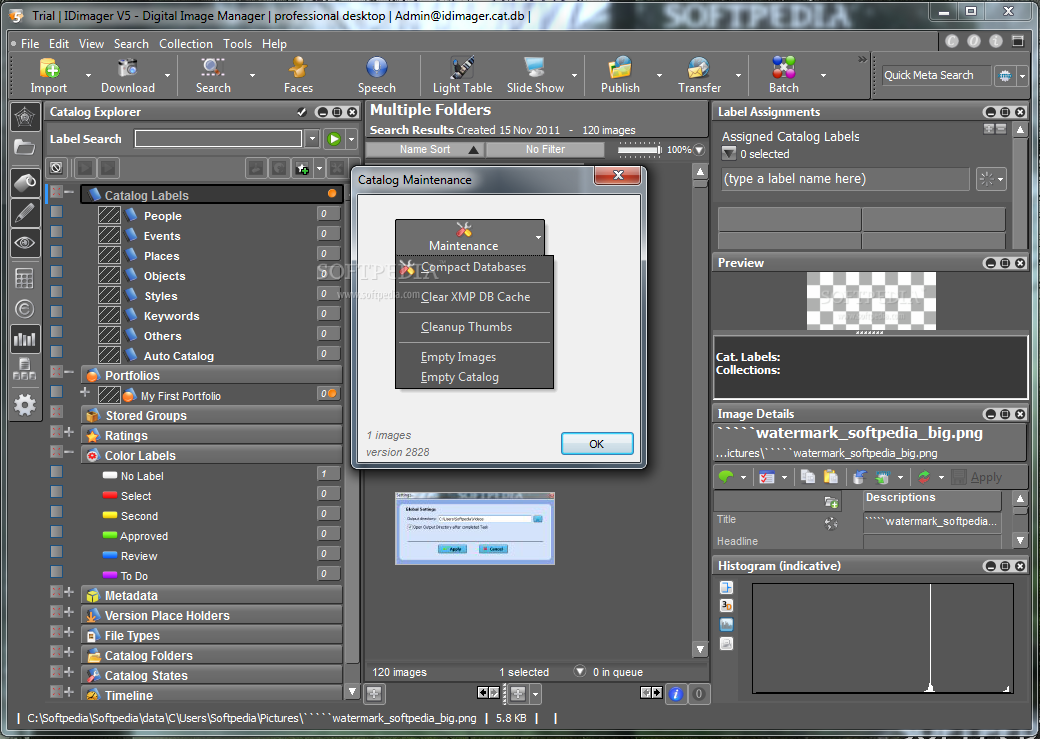1040x739 pixels.
Task: Check the Places label checkbox
Action: [x=57, y=251]
